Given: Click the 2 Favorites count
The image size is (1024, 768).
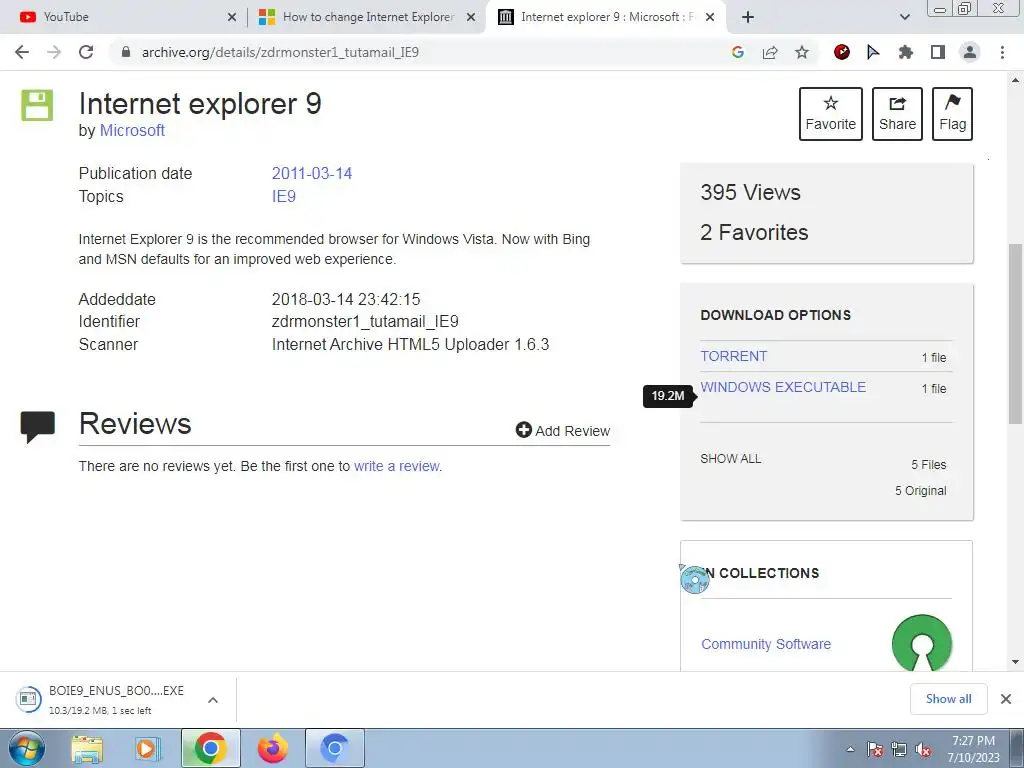Looking at the screenshot, I should pos(754,232).
